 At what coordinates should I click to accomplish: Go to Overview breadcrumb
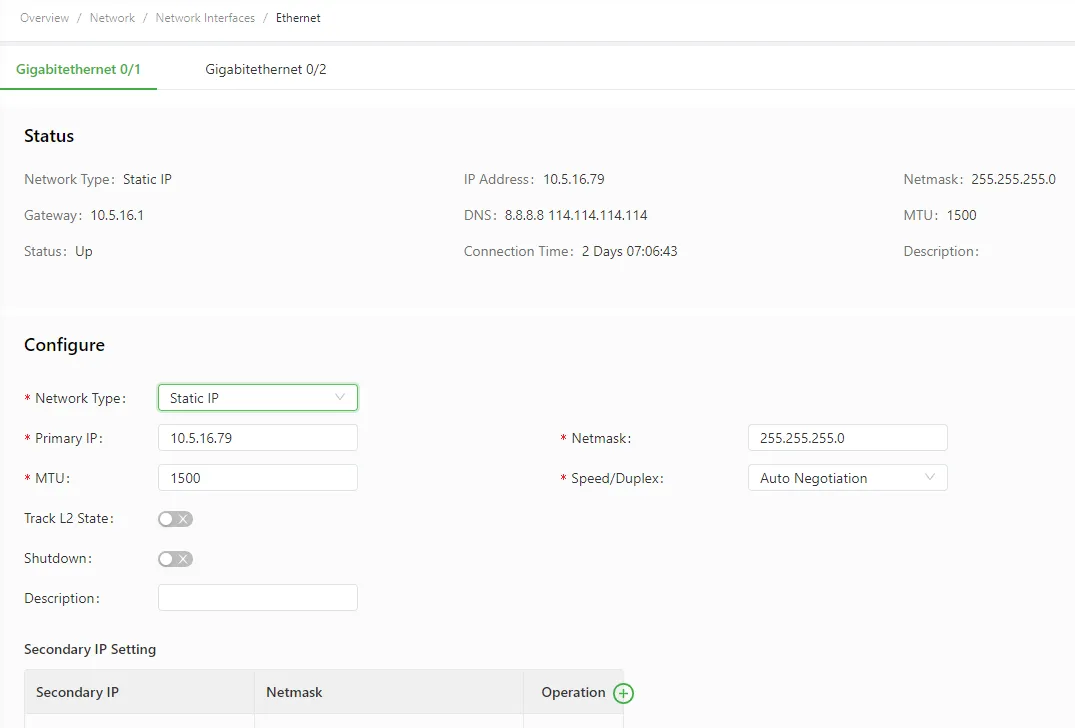click(x=45, y=18)
